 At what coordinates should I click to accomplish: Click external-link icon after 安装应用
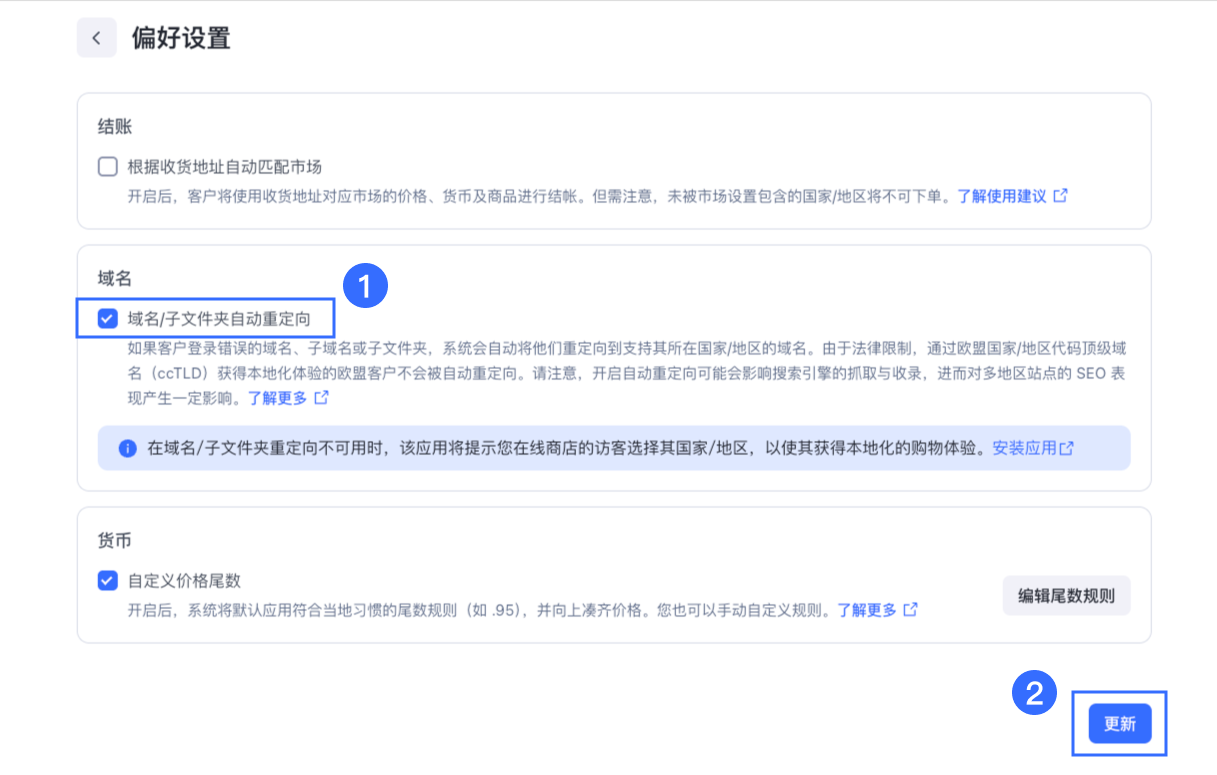click(x=1067, y=448)
